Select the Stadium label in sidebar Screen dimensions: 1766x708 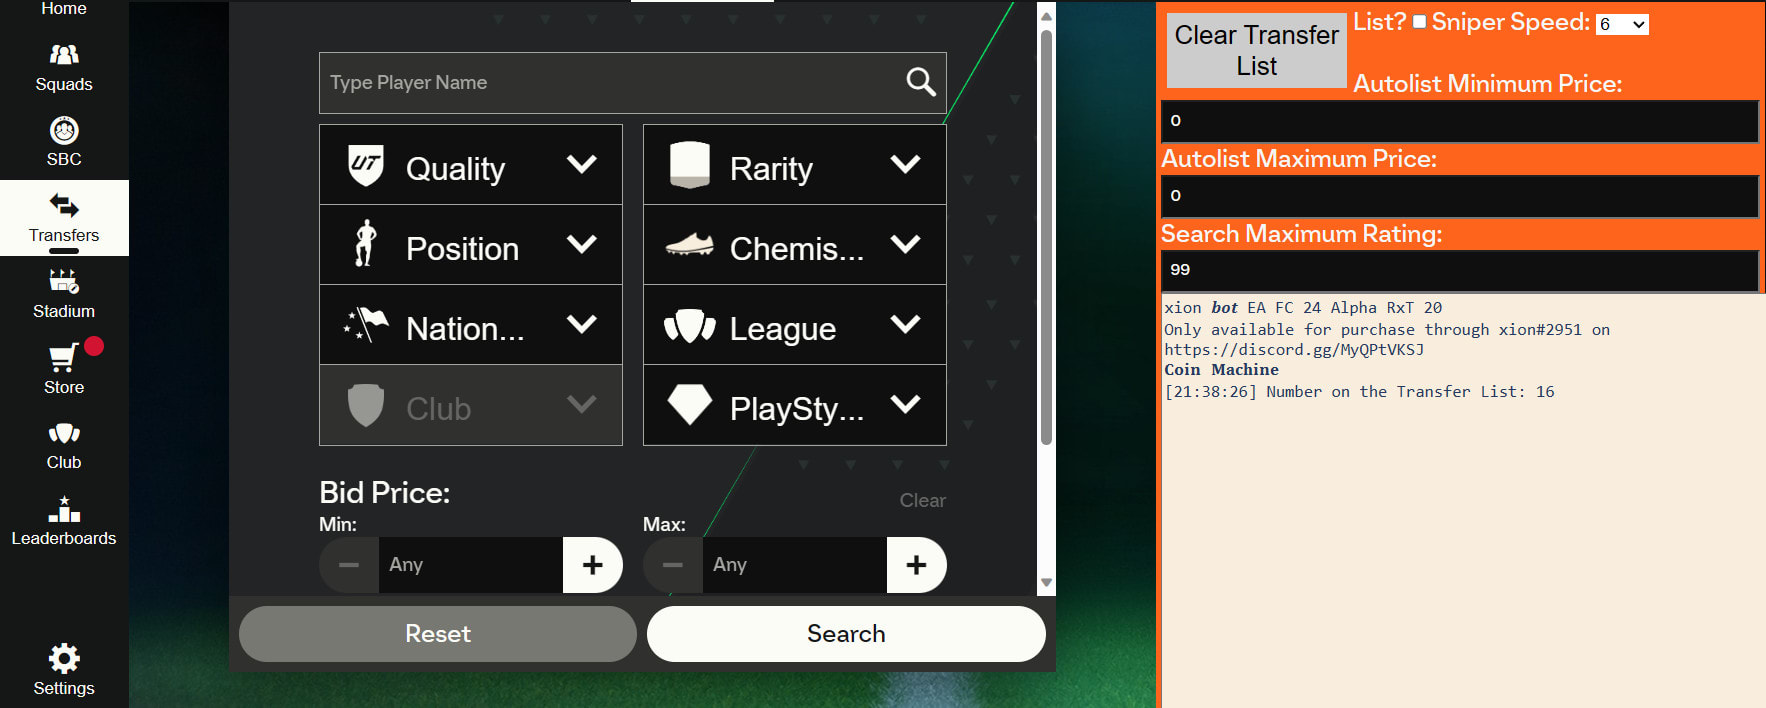[x=64, y=311]
